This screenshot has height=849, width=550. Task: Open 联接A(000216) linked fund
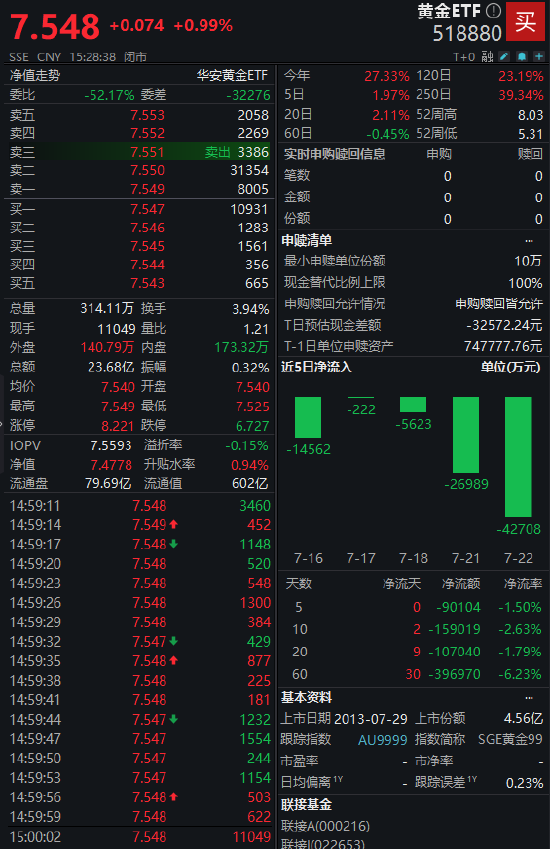325,826
